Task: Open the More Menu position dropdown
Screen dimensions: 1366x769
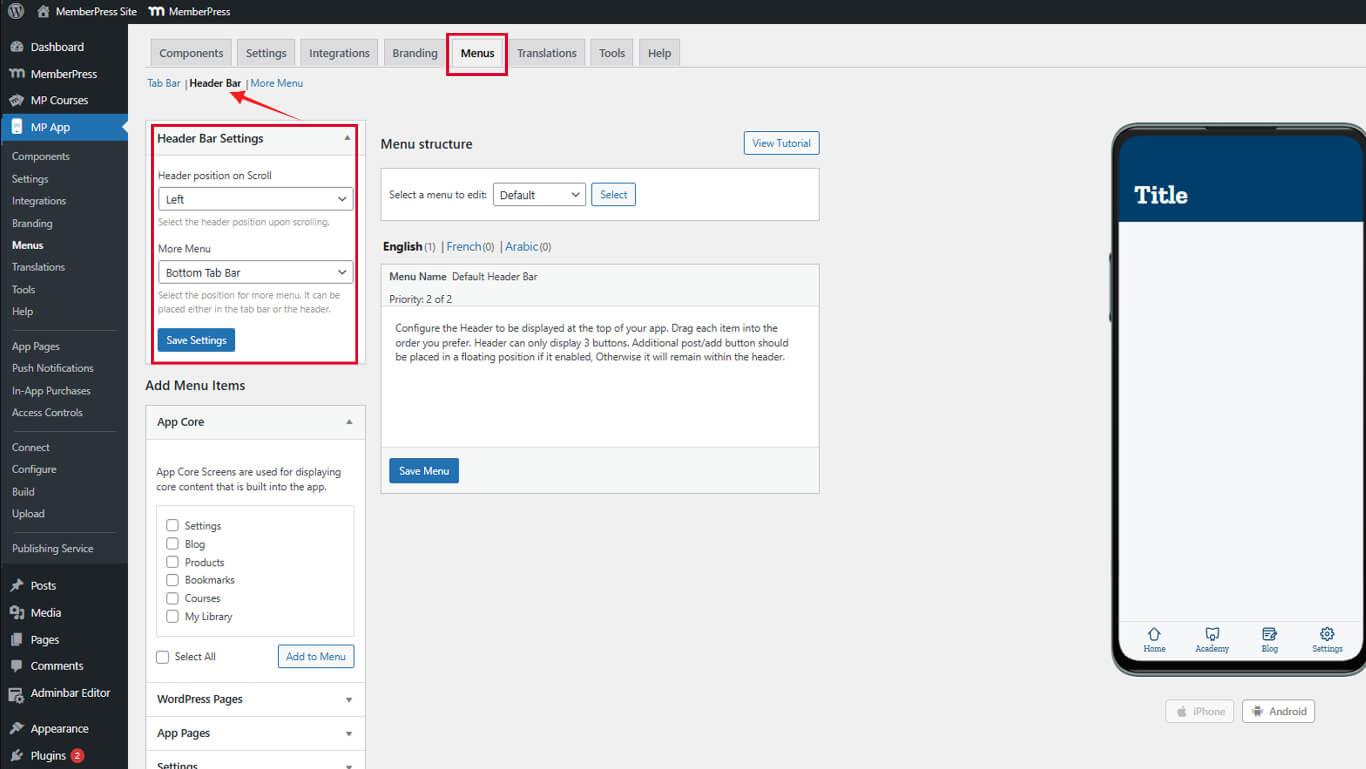Action: [255, 271]
